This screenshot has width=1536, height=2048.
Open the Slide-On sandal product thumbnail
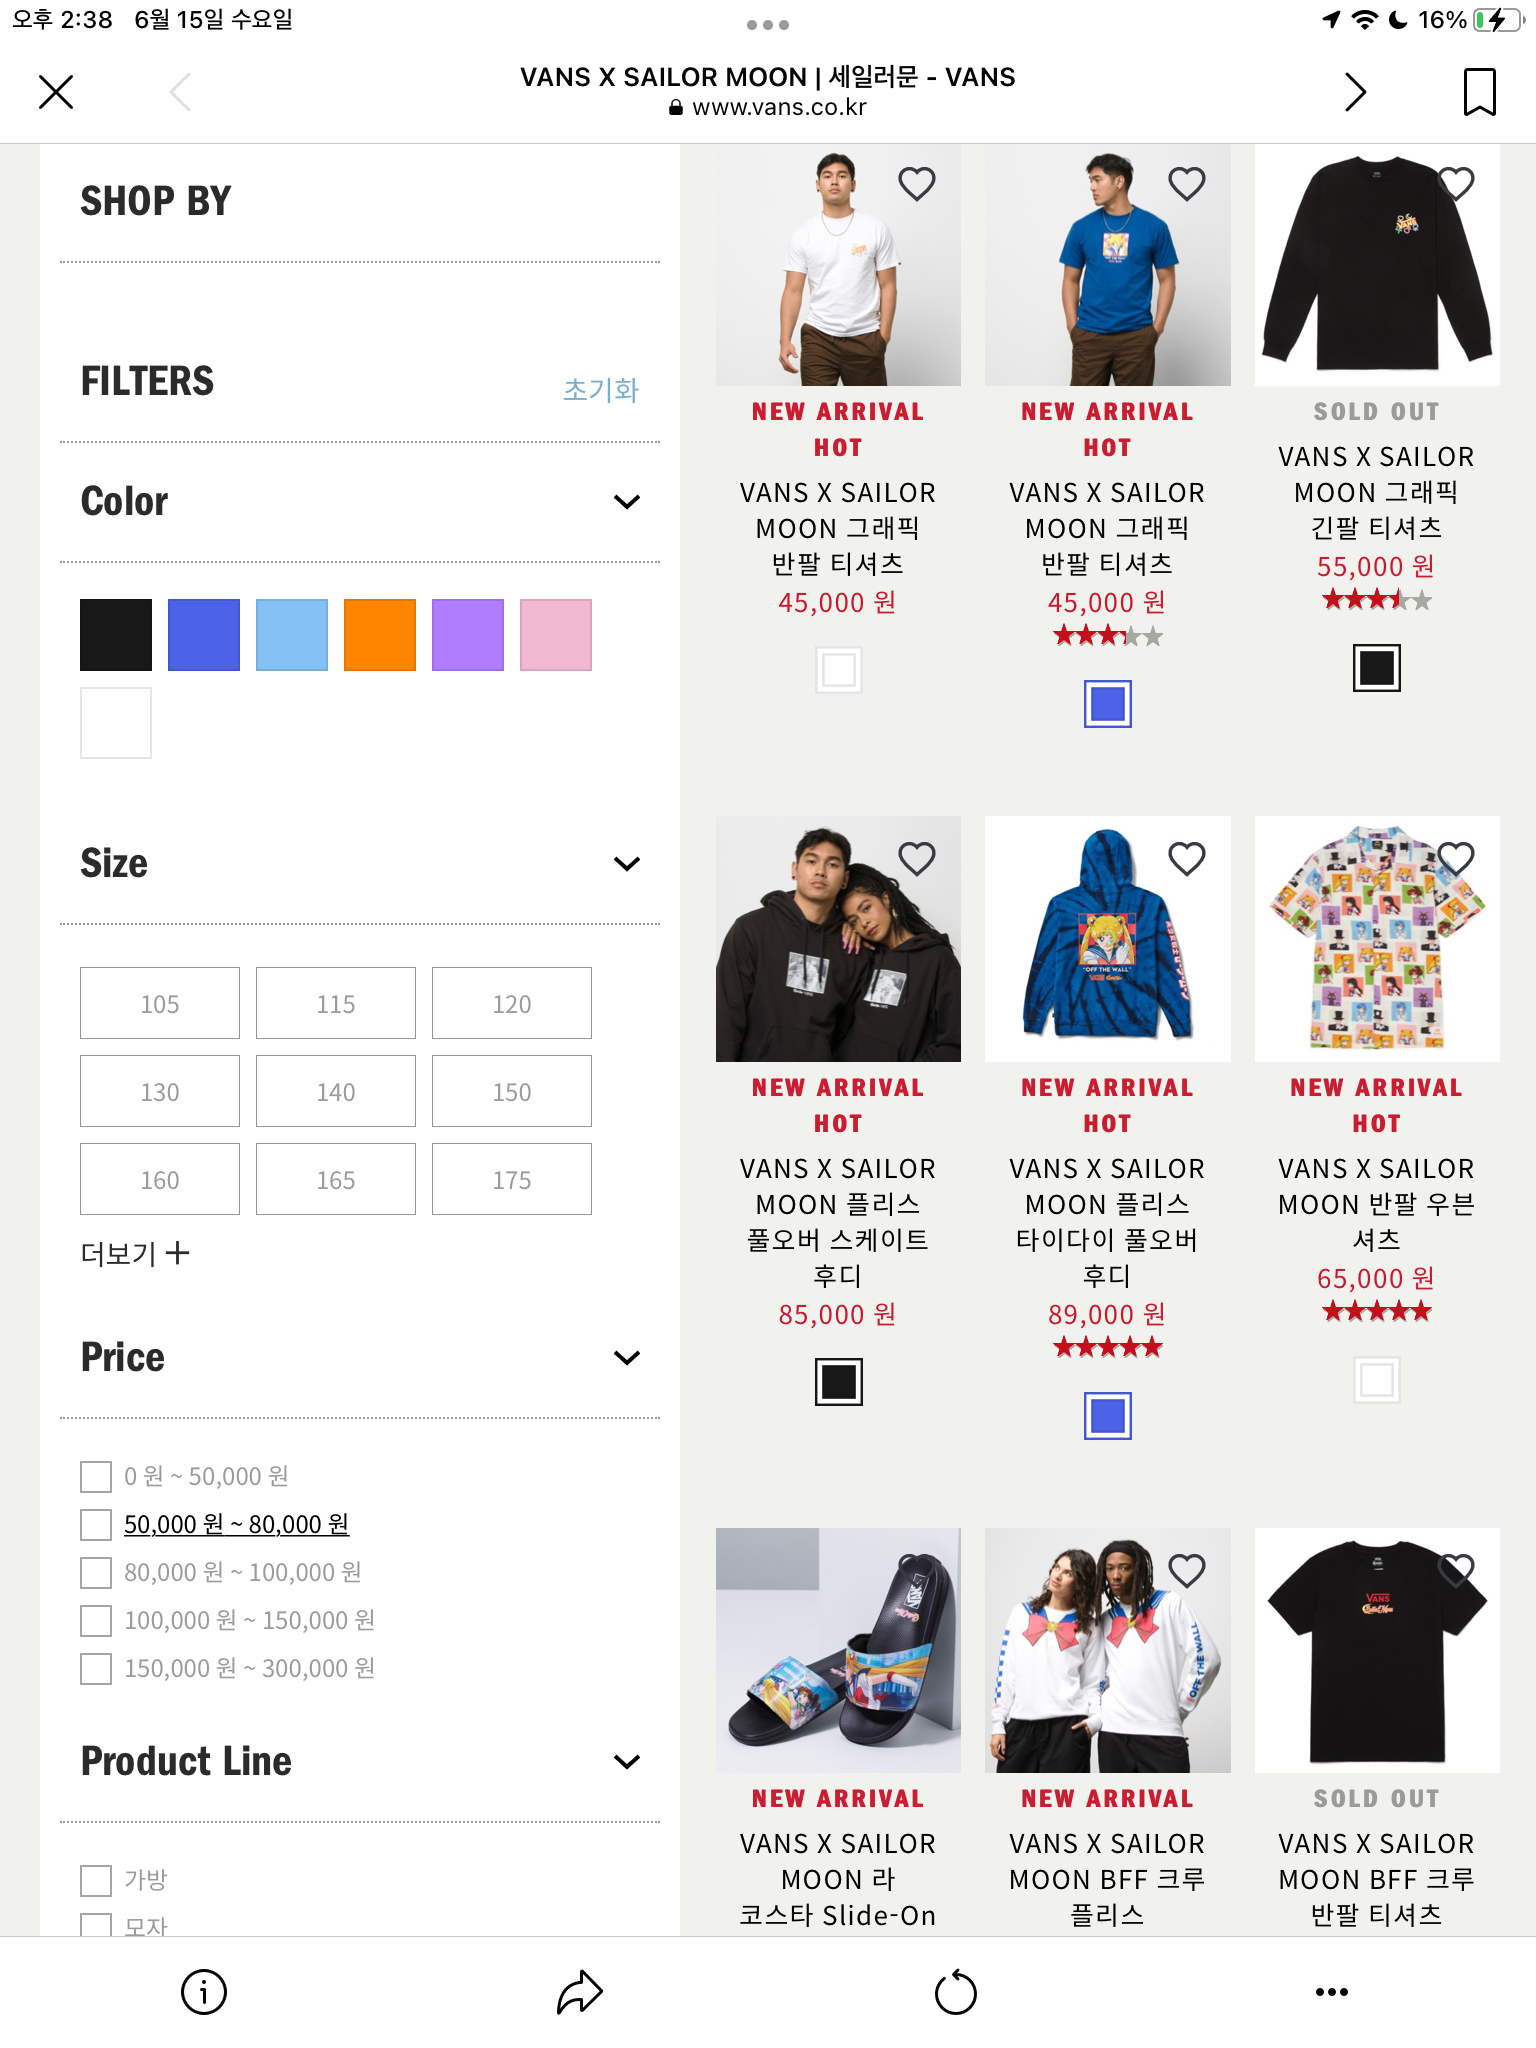pos(838,1650)
